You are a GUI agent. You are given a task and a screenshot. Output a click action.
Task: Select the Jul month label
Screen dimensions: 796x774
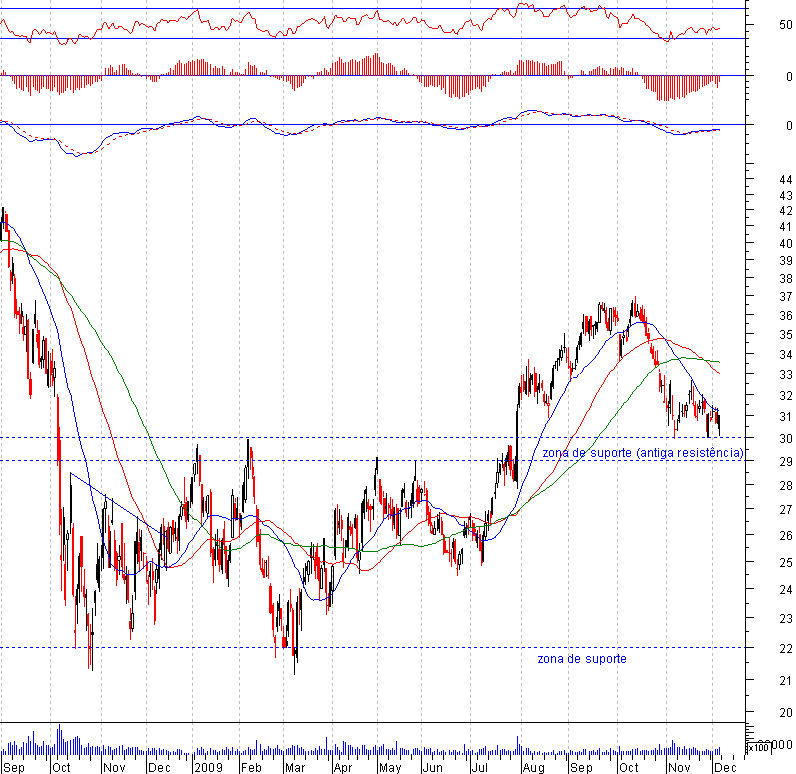[x=479, y=767]
